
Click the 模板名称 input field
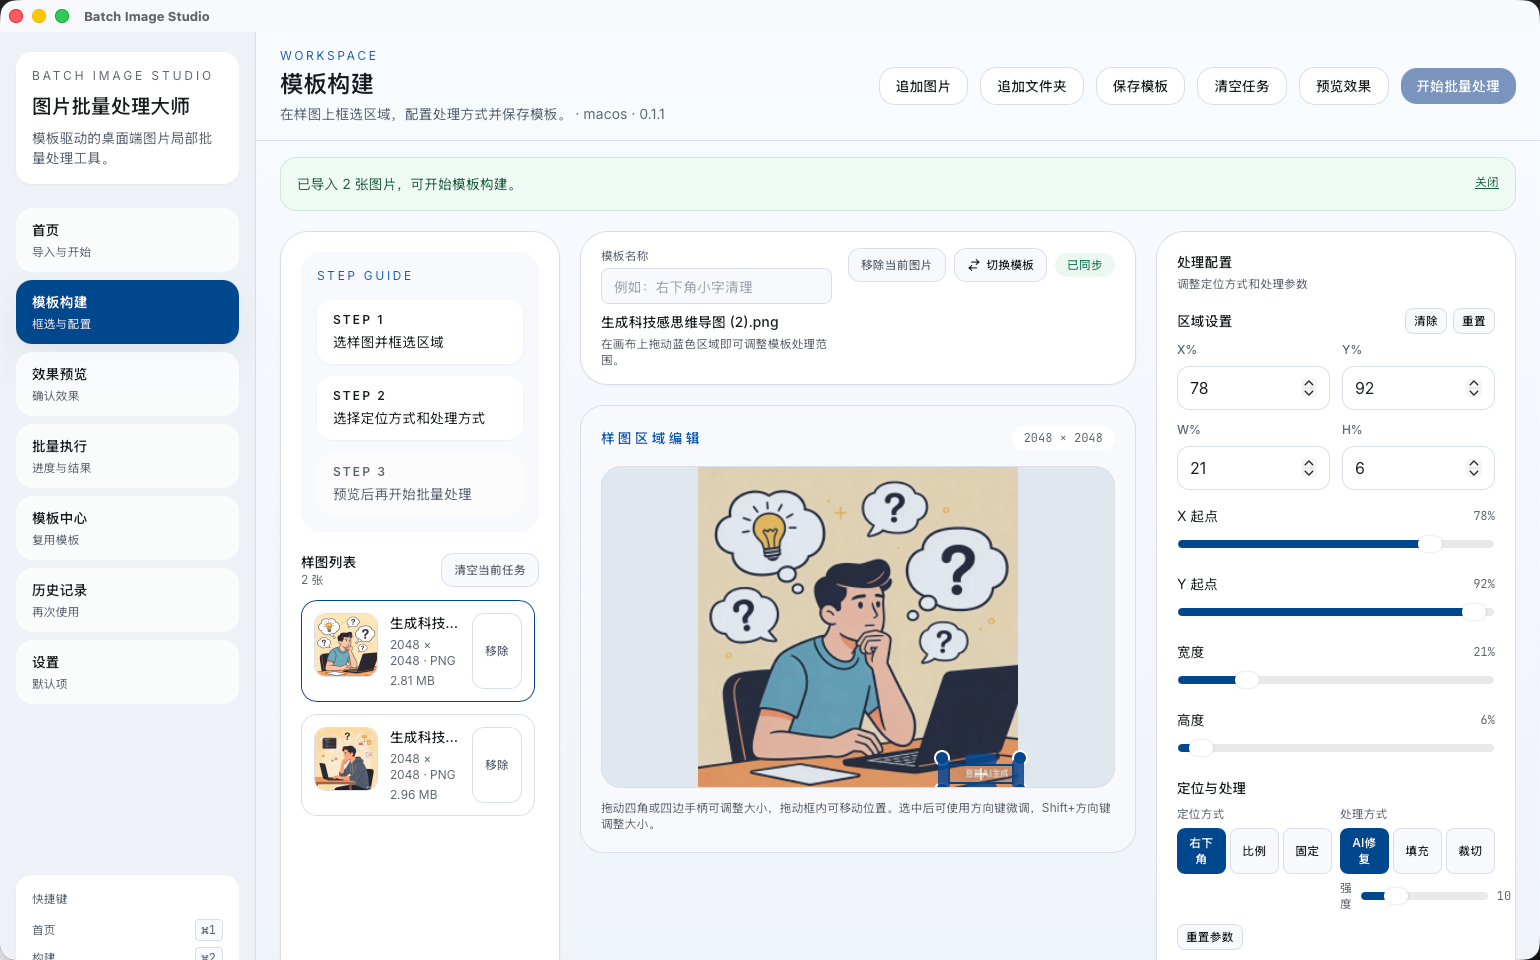(716, 286)
